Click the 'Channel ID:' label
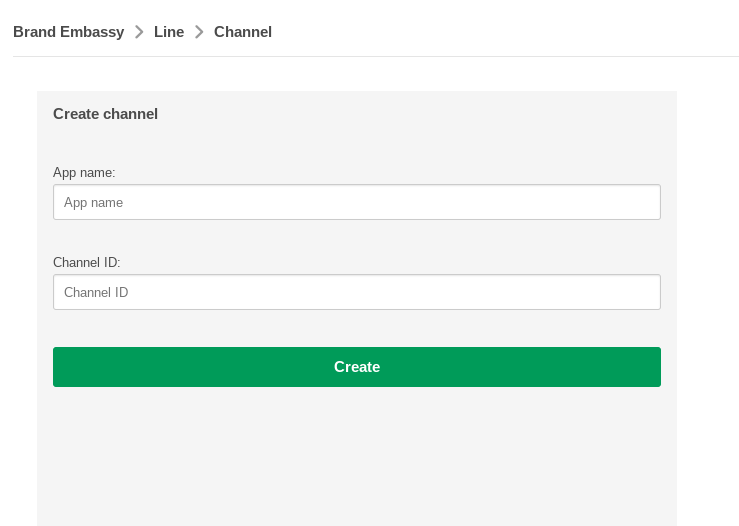Screen dimensions: 739x526 click(87, 263)
